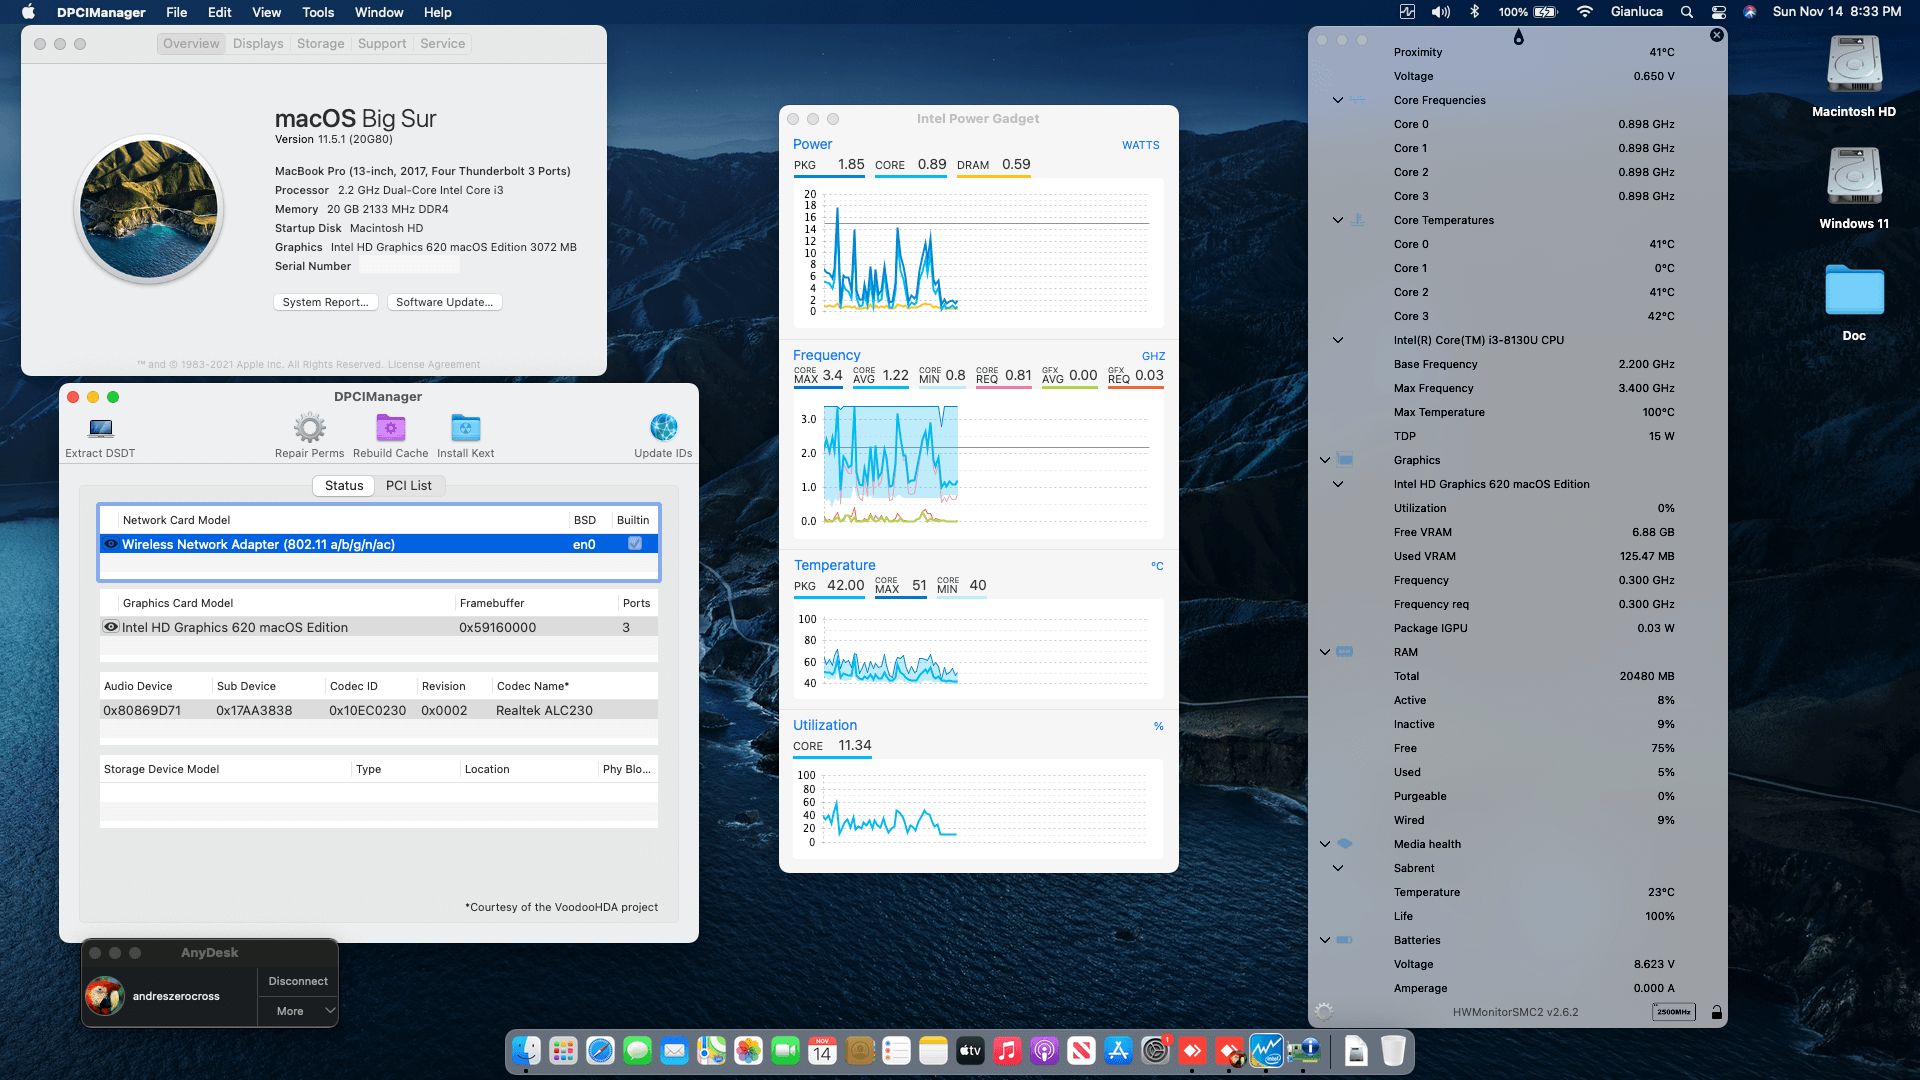The image size is (1920, 1080).
Task: Switch to Support tab in About This Mac
Action: 382,43
